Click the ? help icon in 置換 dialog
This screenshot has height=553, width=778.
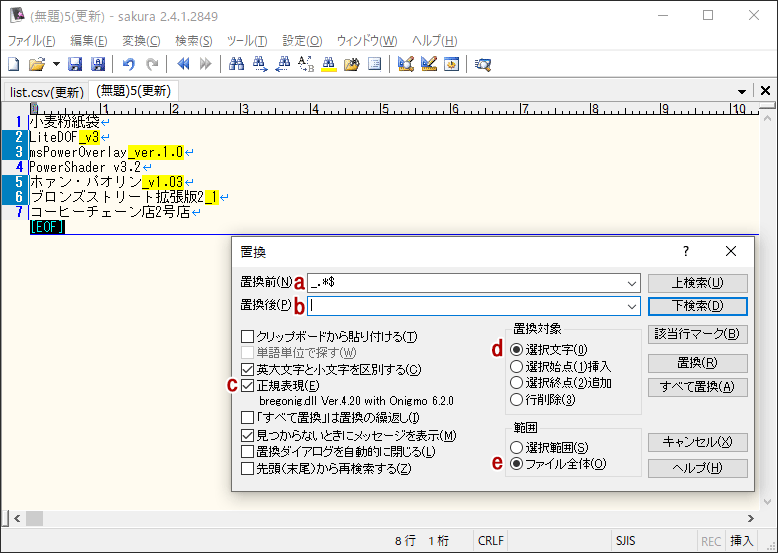[686, 251]
